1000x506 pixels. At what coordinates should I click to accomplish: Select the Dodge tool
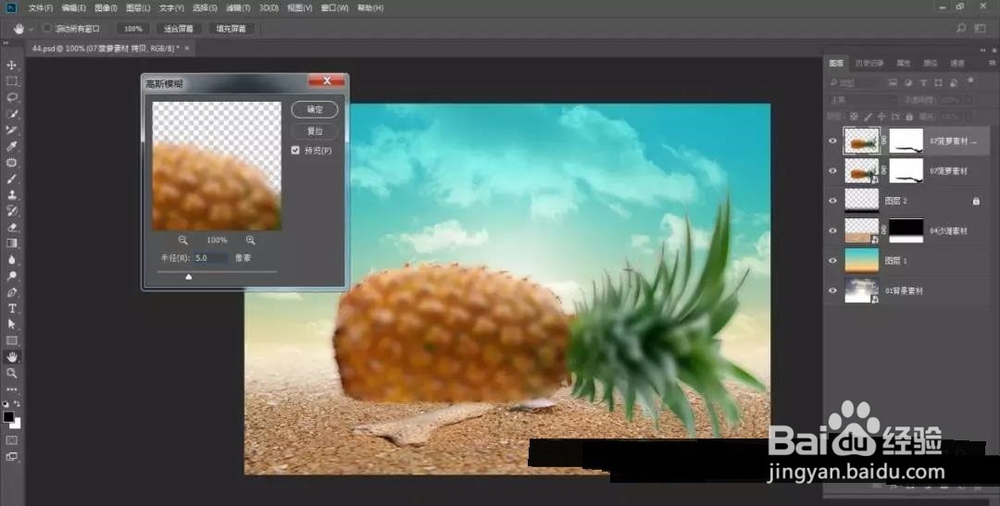coord(11,276)
